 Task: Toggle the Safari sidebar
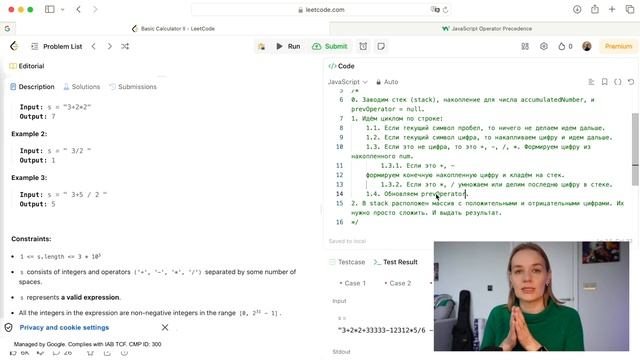pos(50,9)
